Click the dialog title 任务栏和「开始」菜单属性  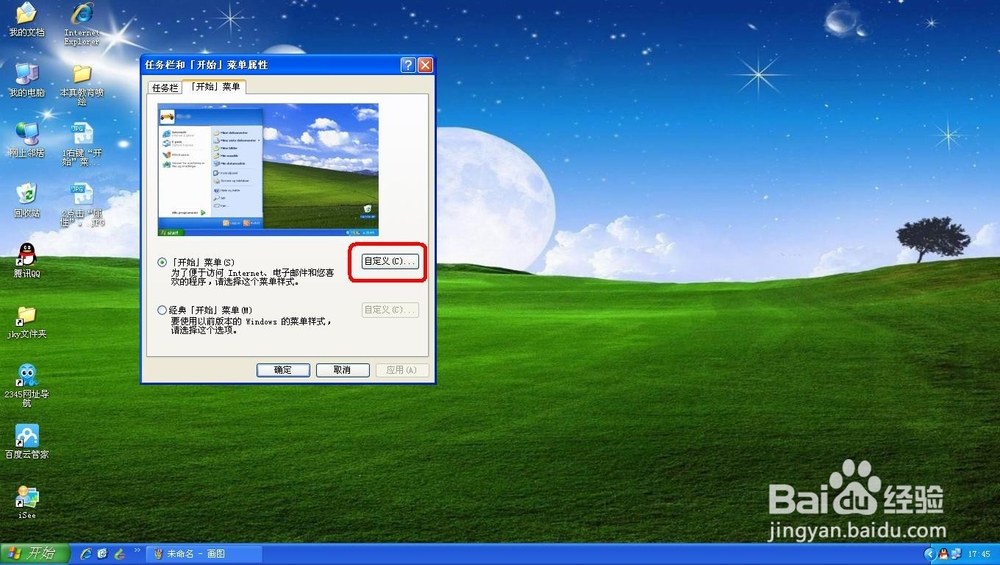pyautogui.click(x=206, y=65)
